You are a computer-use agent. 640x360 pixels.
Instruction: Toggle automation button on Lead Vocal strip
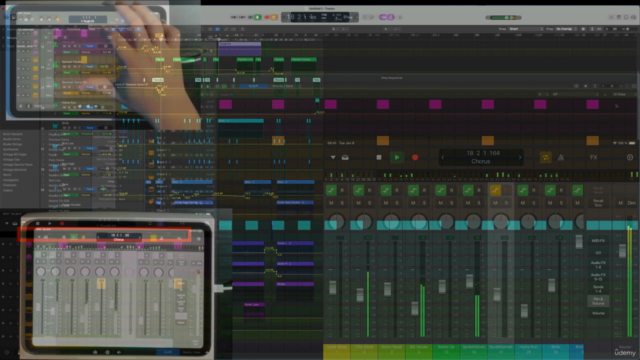331,190
